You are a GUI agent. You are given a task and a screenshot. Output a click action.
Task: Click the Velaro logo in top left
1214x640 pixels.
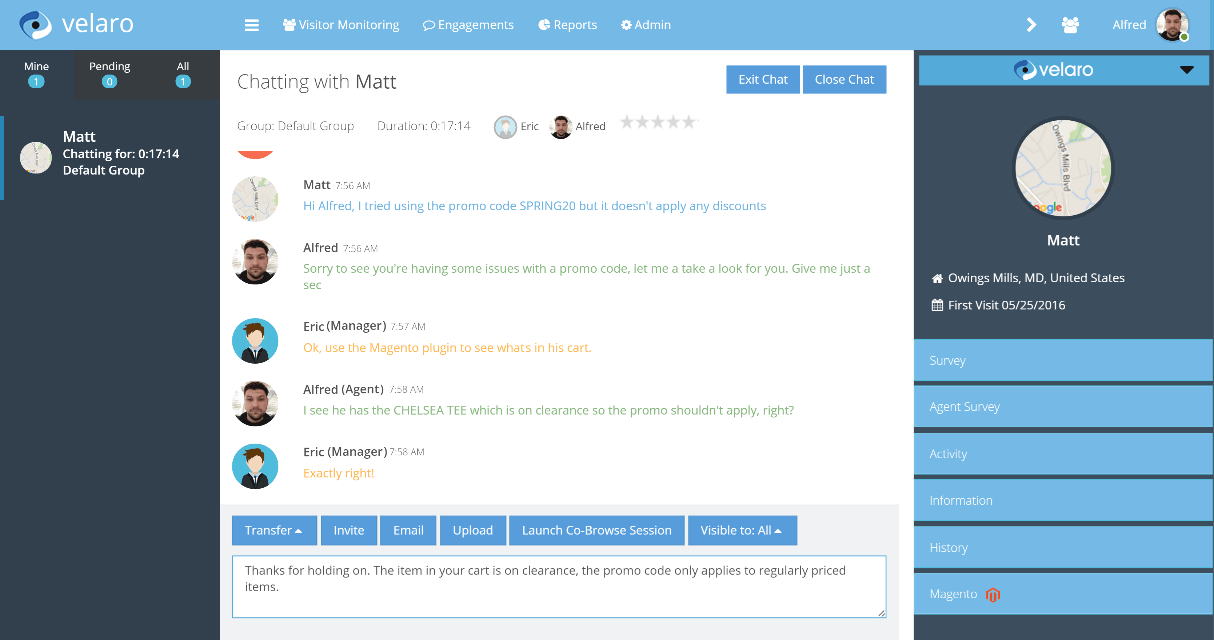pyautogui.click(x=77, y=24)
